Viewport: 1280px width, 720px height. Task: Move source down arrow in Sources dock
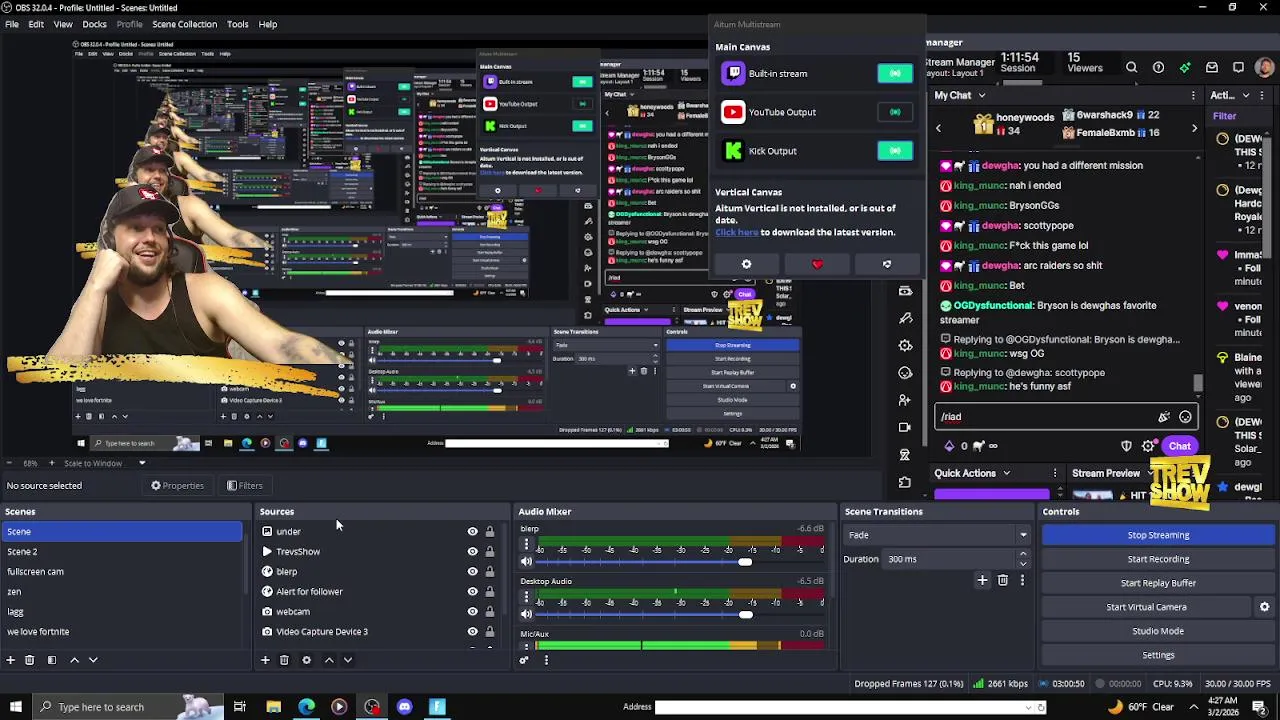[x=348, y=660]
